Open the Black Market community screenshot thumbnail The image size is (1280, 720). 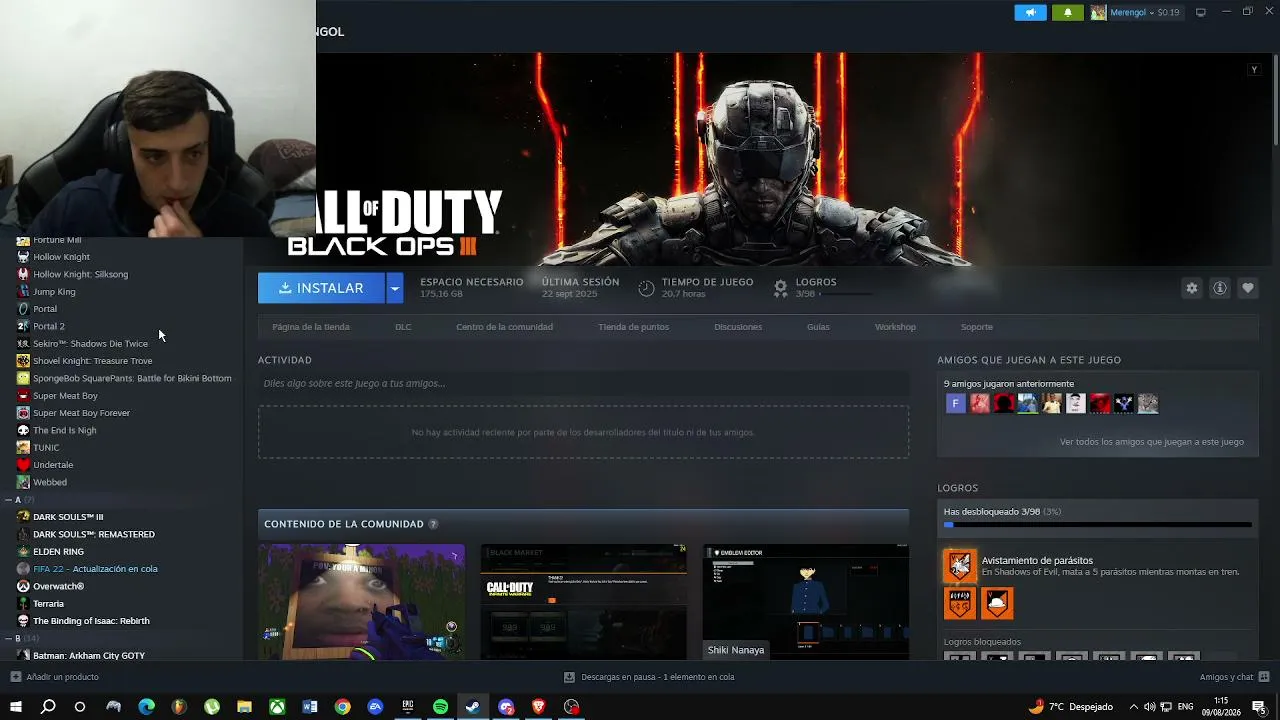584,602
